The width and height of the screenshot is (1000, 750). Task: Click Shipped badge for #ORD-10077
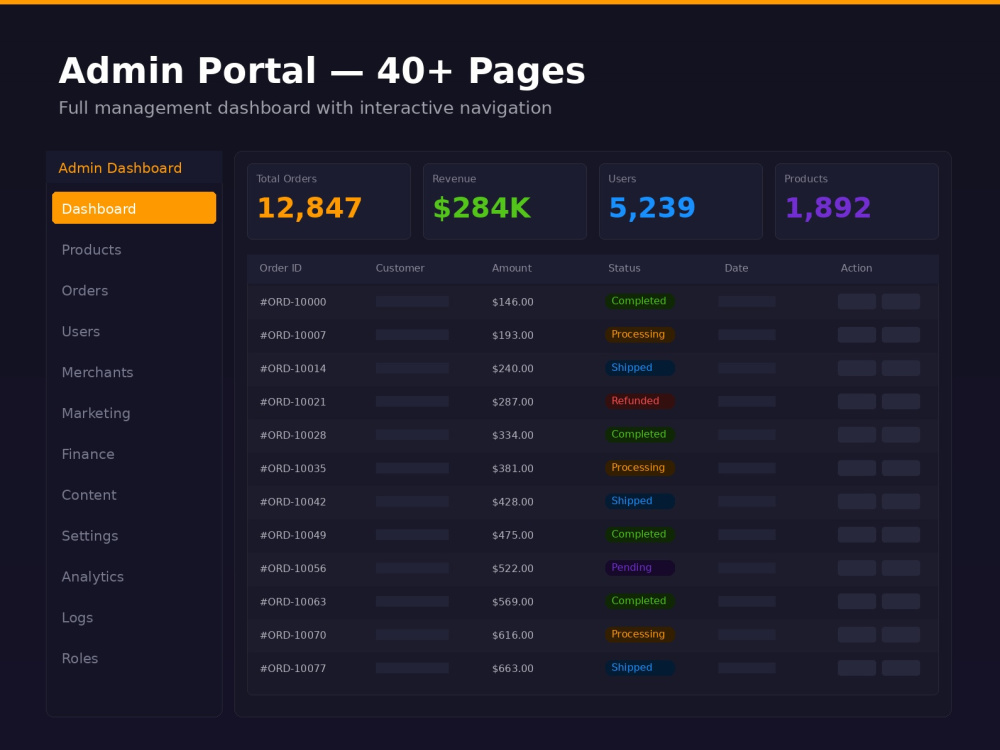click(x=640, y=668)
